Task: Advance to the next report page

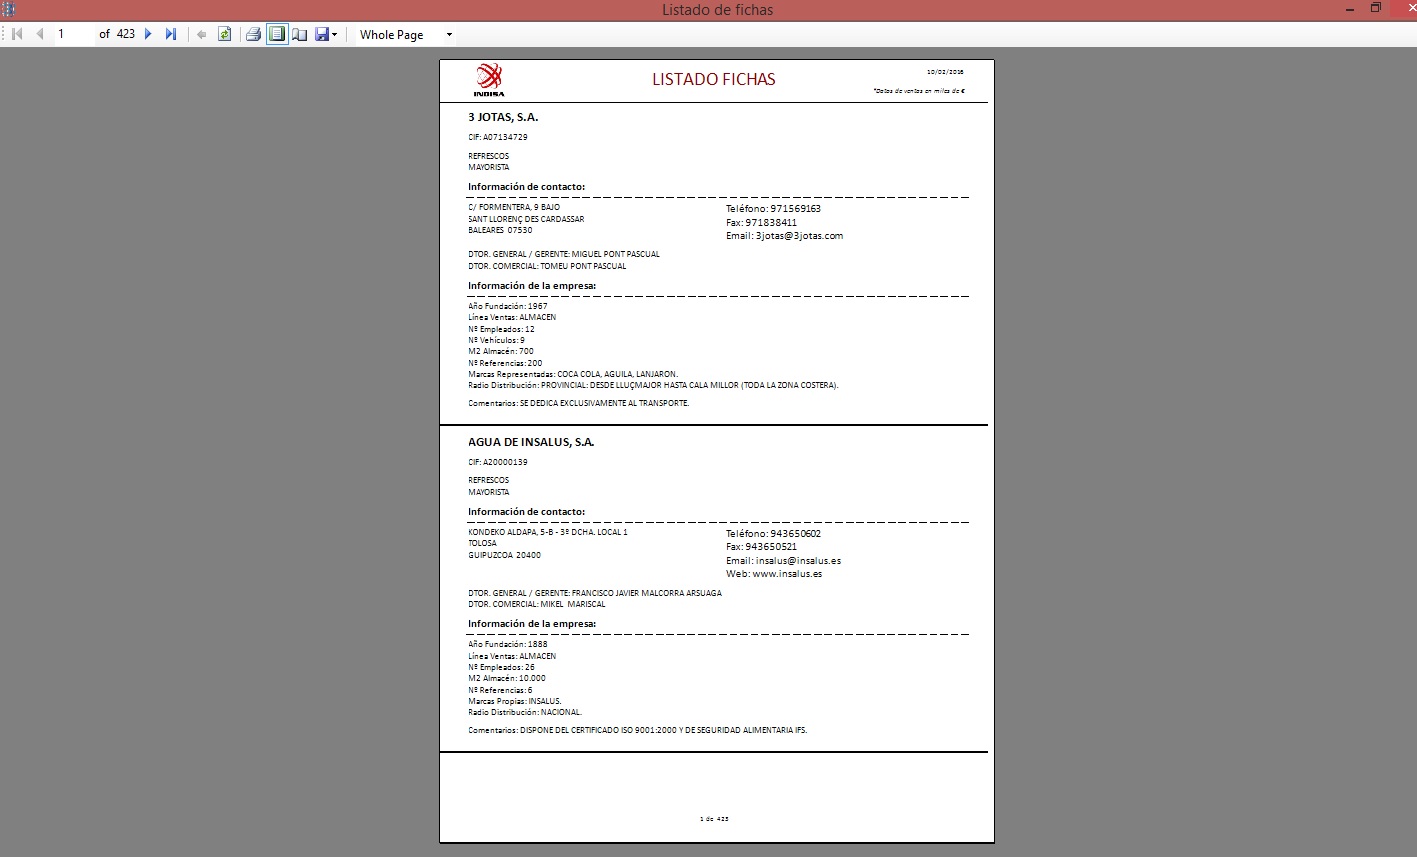Action: (148, 34)
